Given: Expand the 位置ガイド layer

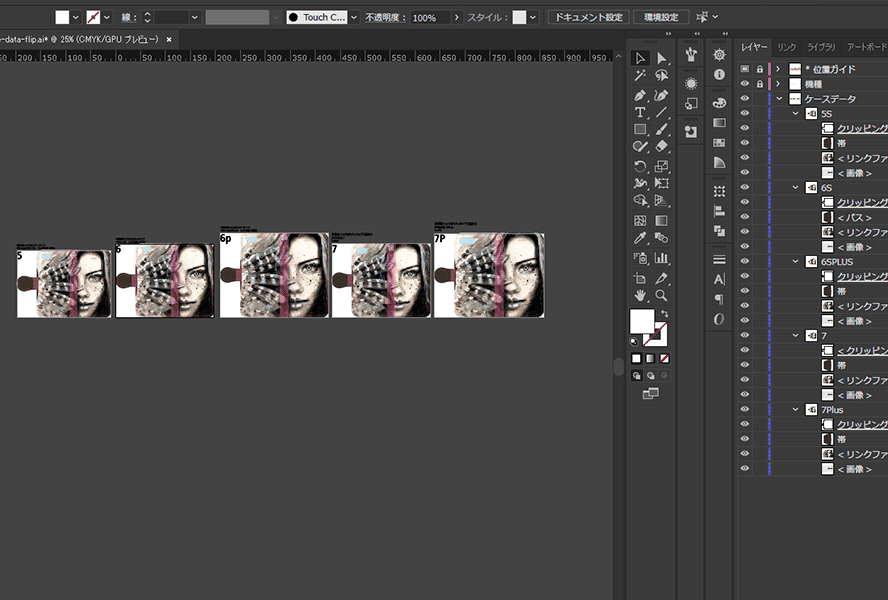Looking at the screenshot, I should (x=778, y=69).
